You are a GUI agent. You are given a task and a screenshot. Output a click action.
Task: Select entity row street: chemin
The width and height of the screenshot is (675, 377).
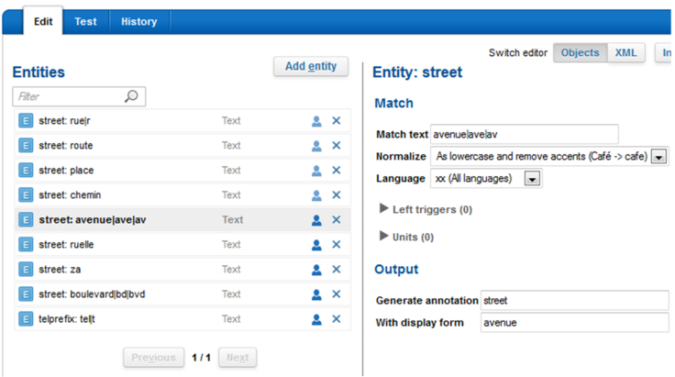pyautogui.click(x=183, y=195)
